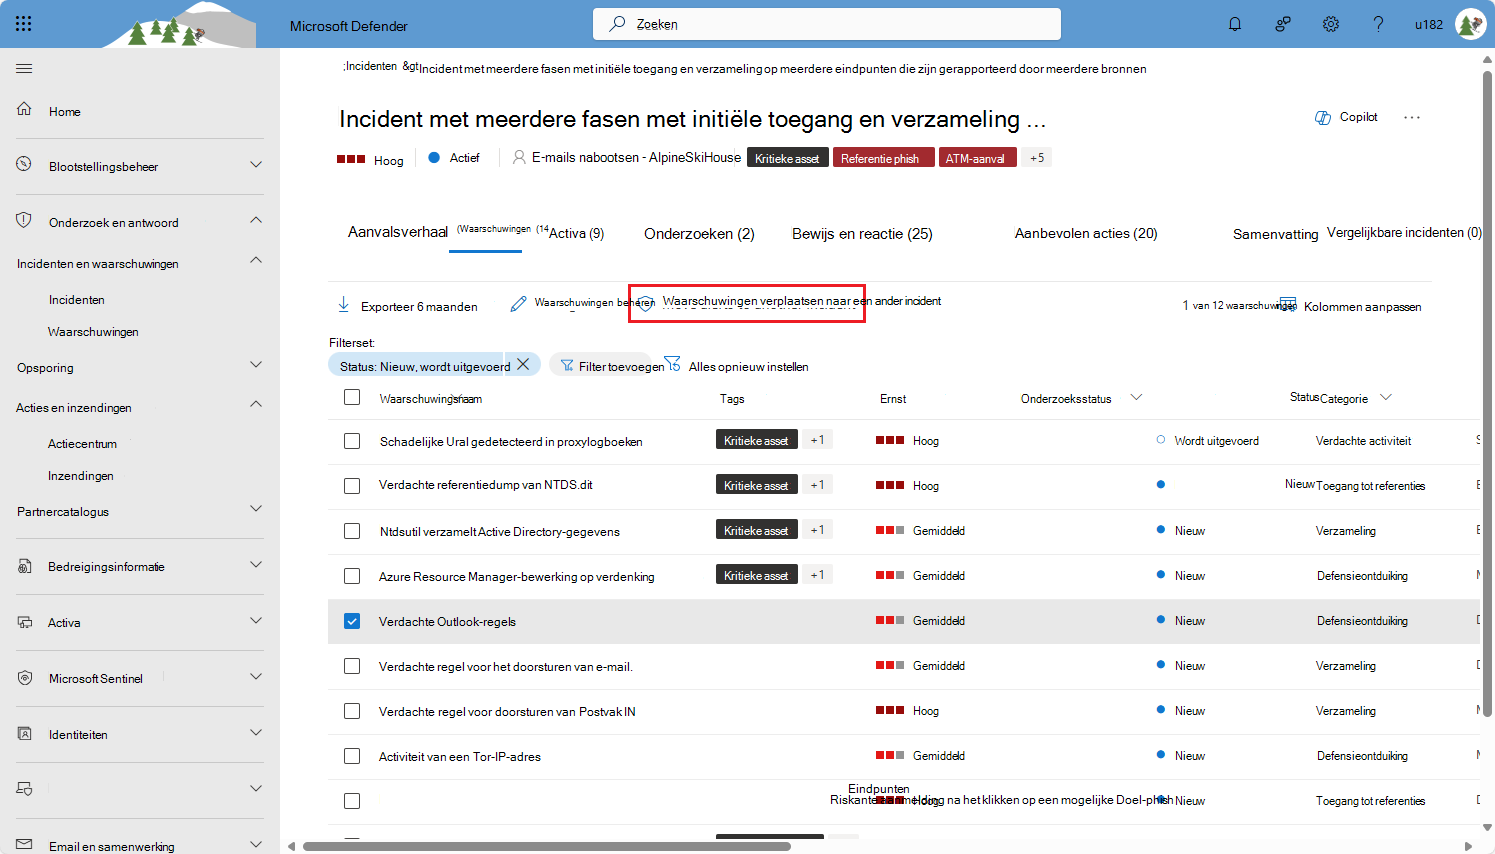Click the Waarschuwingen beheren pencil icon
Viewport: 1495px width, 854px height.
518,304
